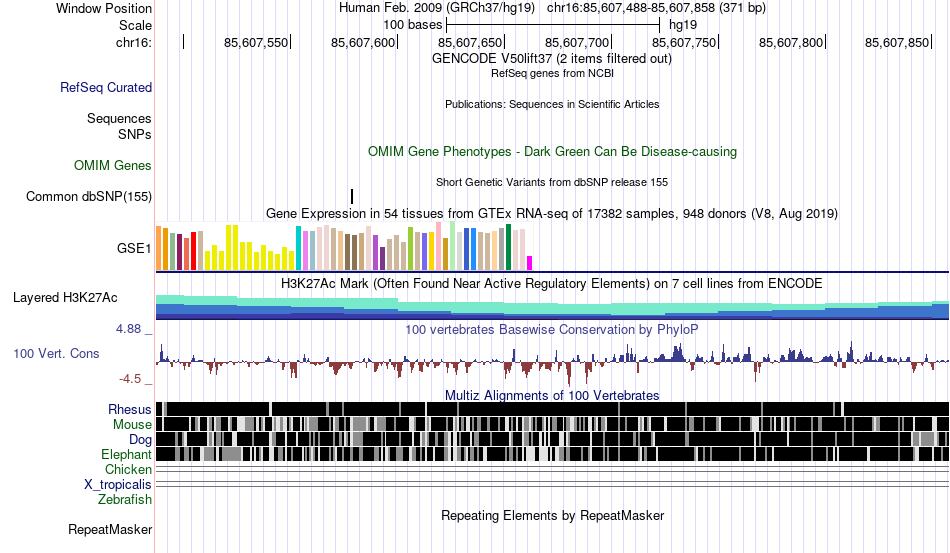Viewport: 950px width, 553px height.
Task: Click the layered H3K27Ac signal graph
Action: (x=552, y=307)
